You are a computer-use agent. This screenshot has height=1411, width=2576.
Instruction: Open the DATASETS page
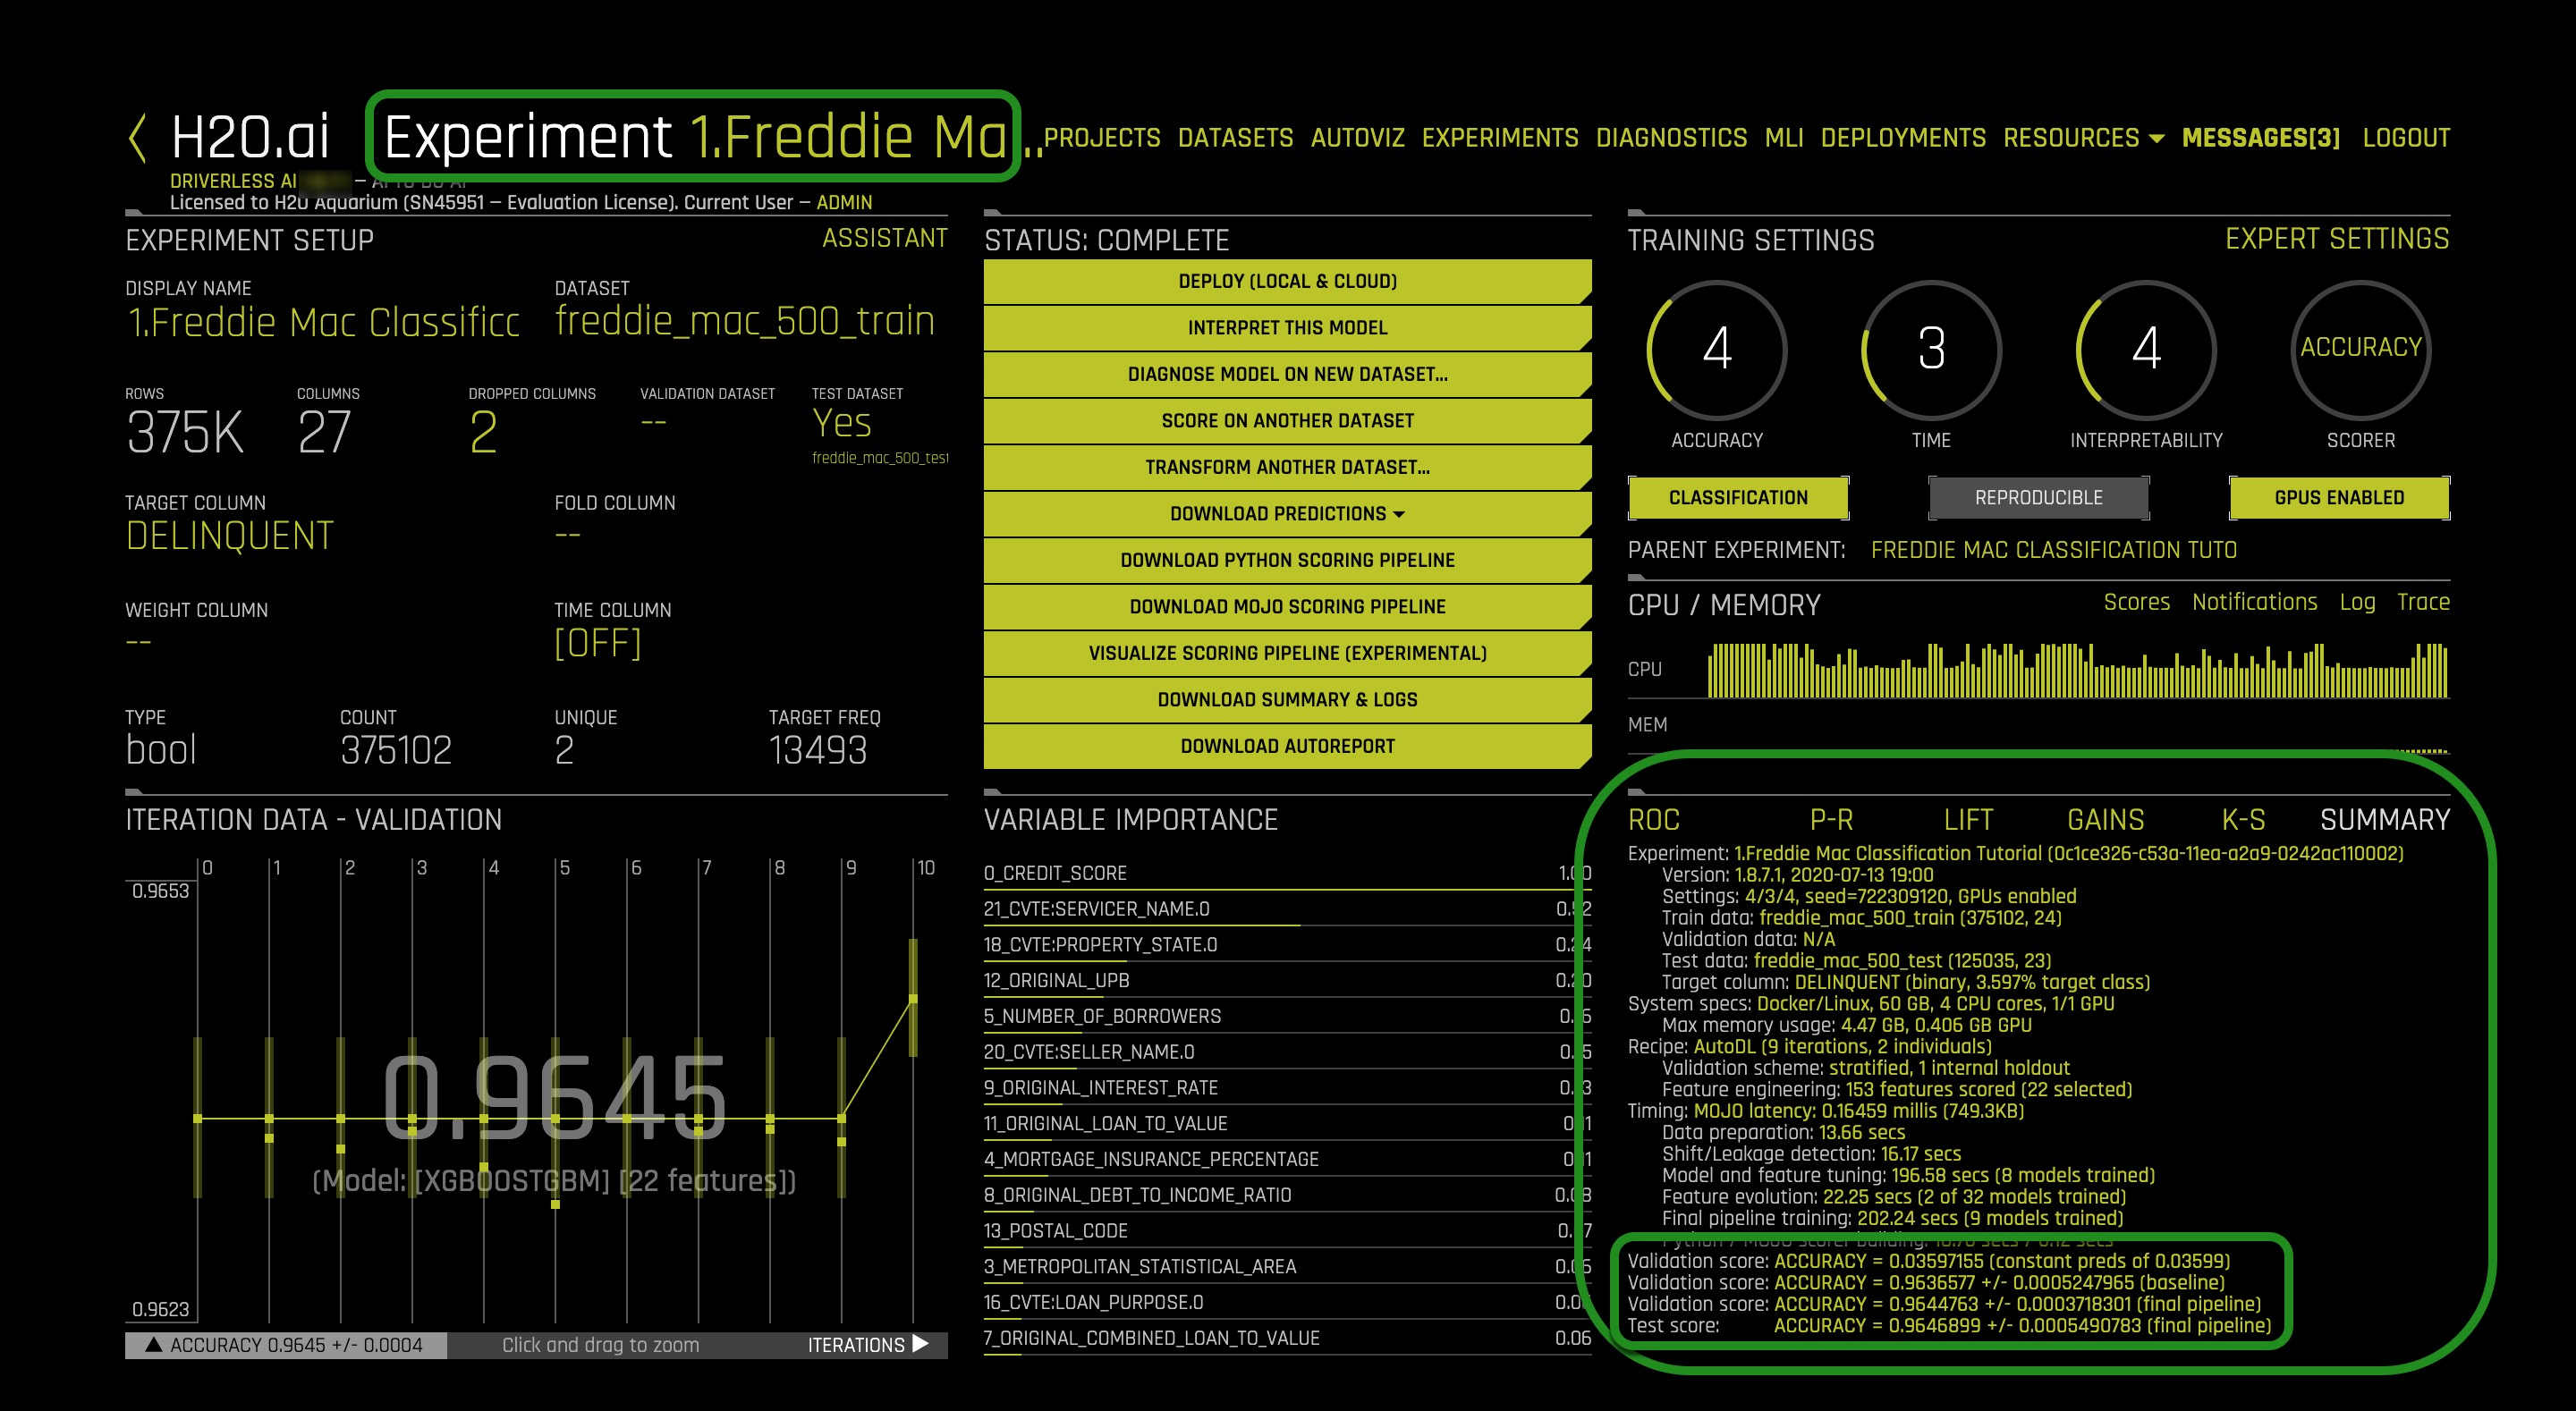click(1235, 137)
